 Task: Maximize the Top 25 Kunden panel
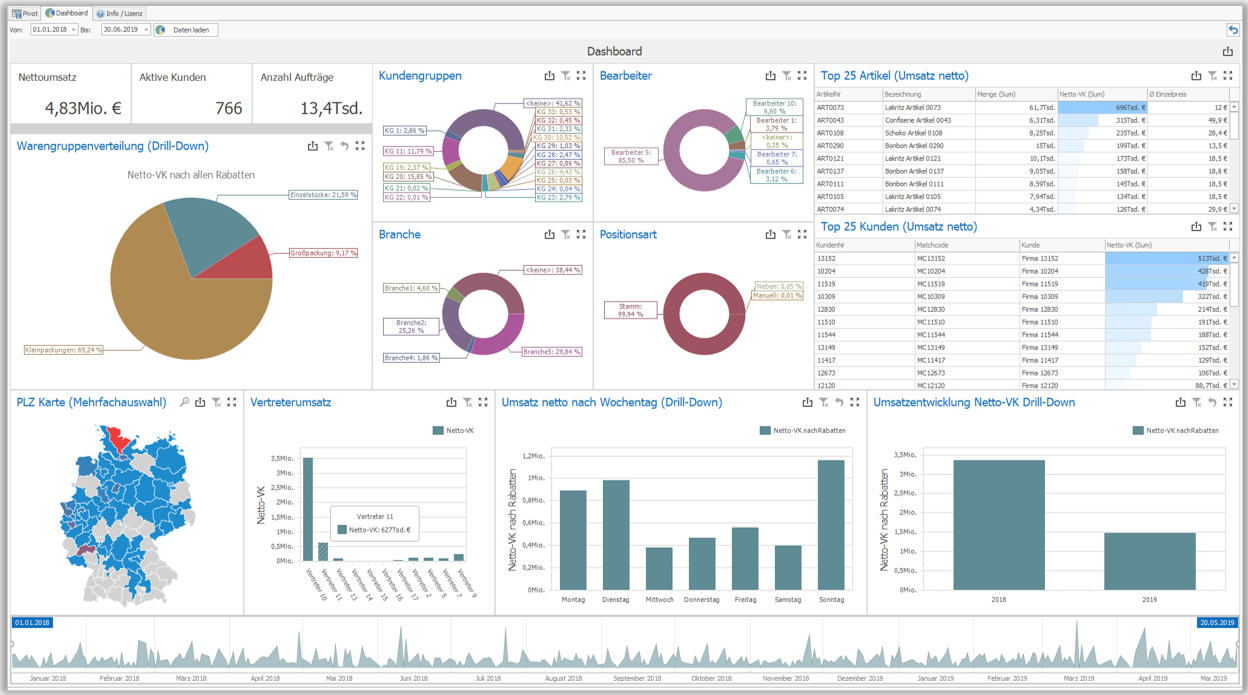[x=1228, y=227]
